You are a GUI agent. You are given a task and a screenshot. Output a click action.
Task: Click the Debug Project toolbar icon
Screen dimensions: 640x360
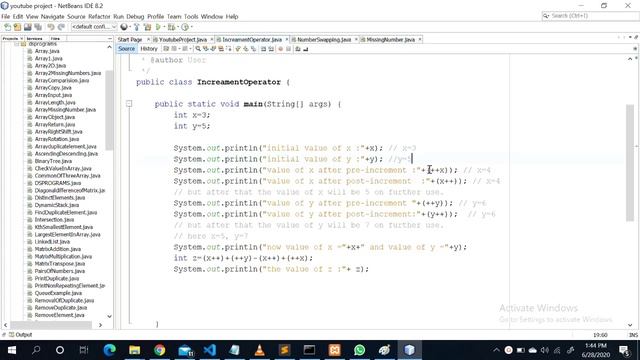click(x=171, y=27)
